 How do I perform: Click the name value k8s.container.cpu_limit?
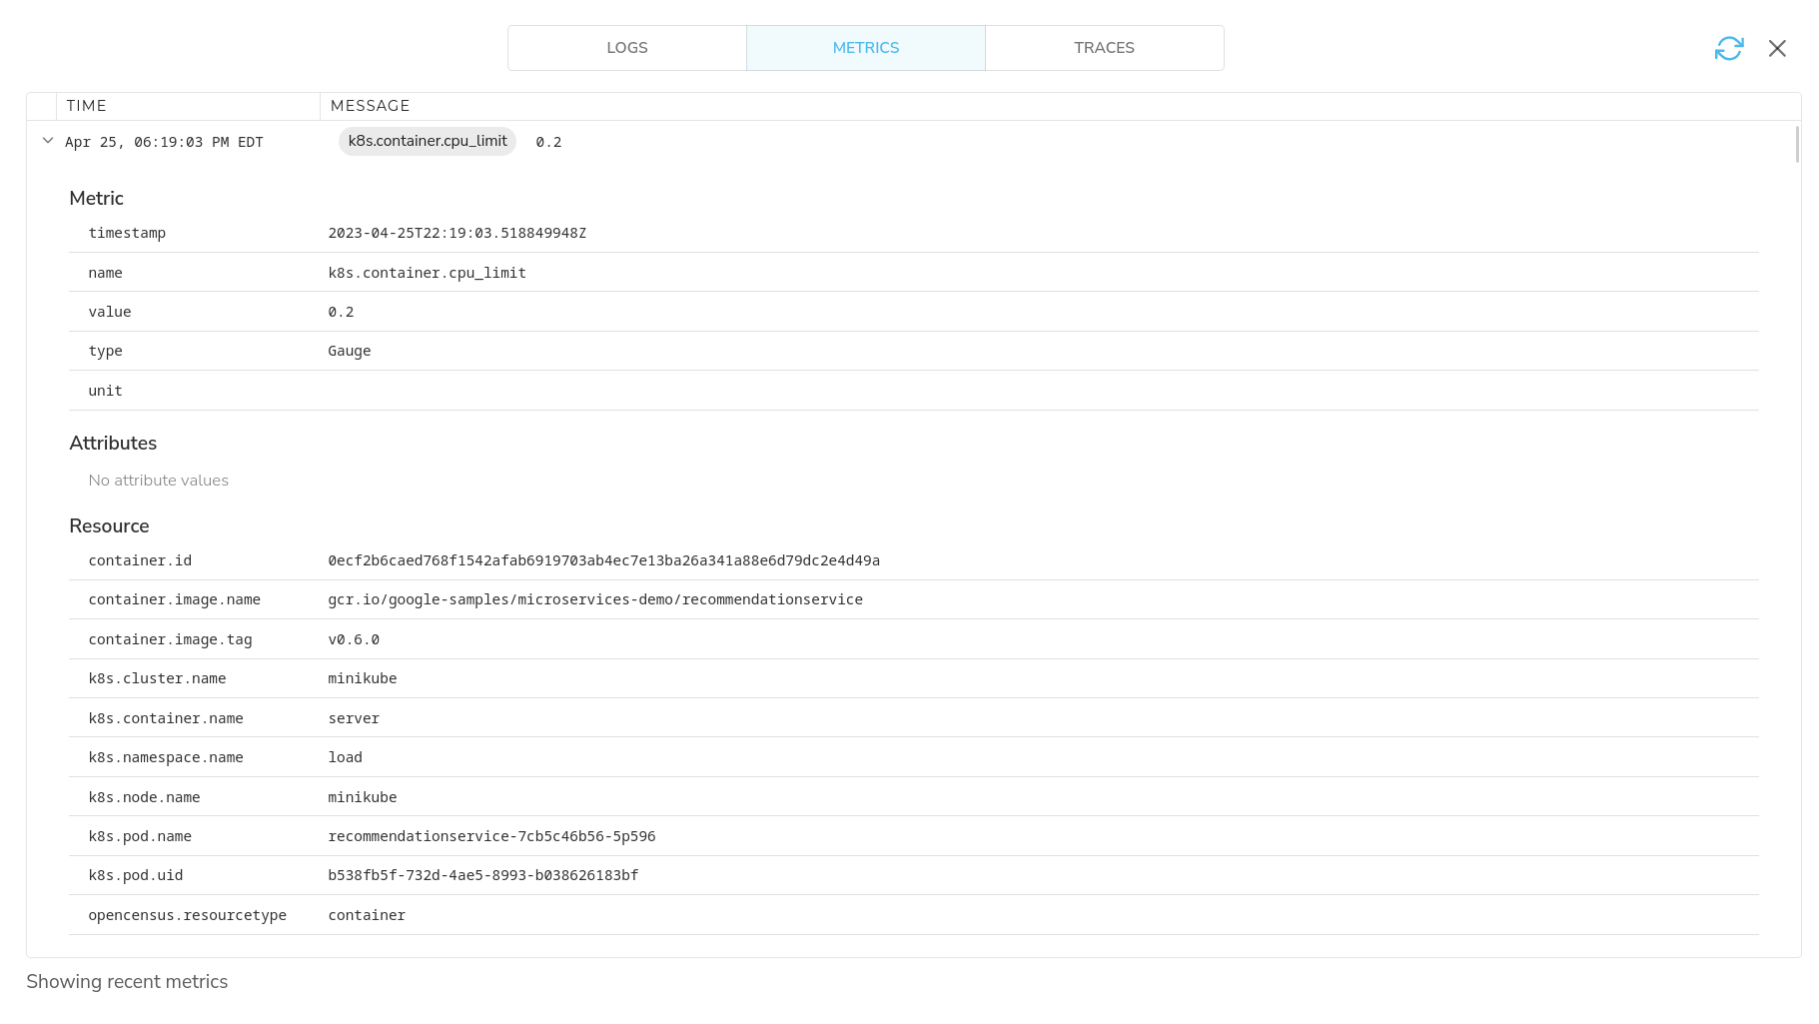[x=427, y=273]
